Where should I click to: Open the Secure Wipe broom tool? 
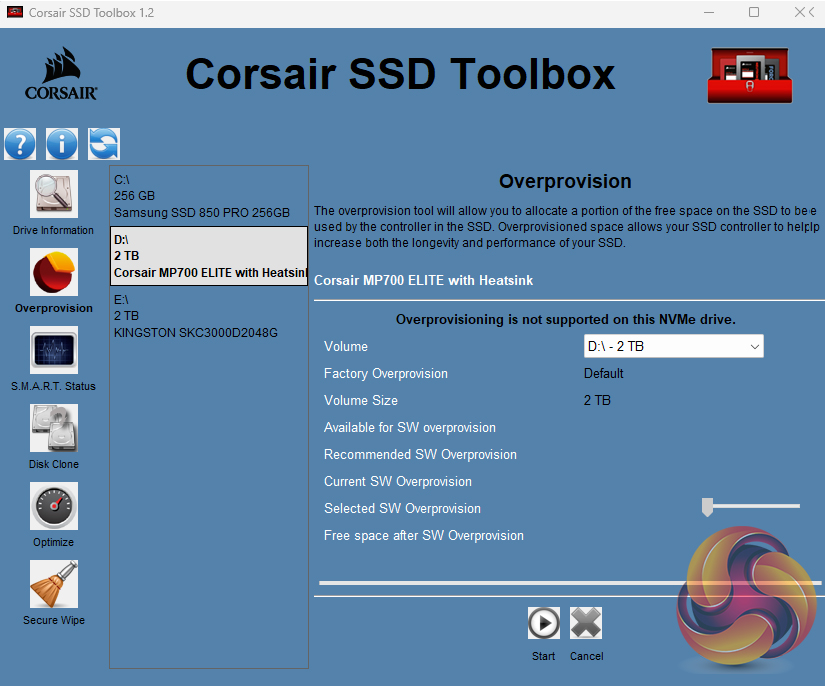[x=54, y=585]
